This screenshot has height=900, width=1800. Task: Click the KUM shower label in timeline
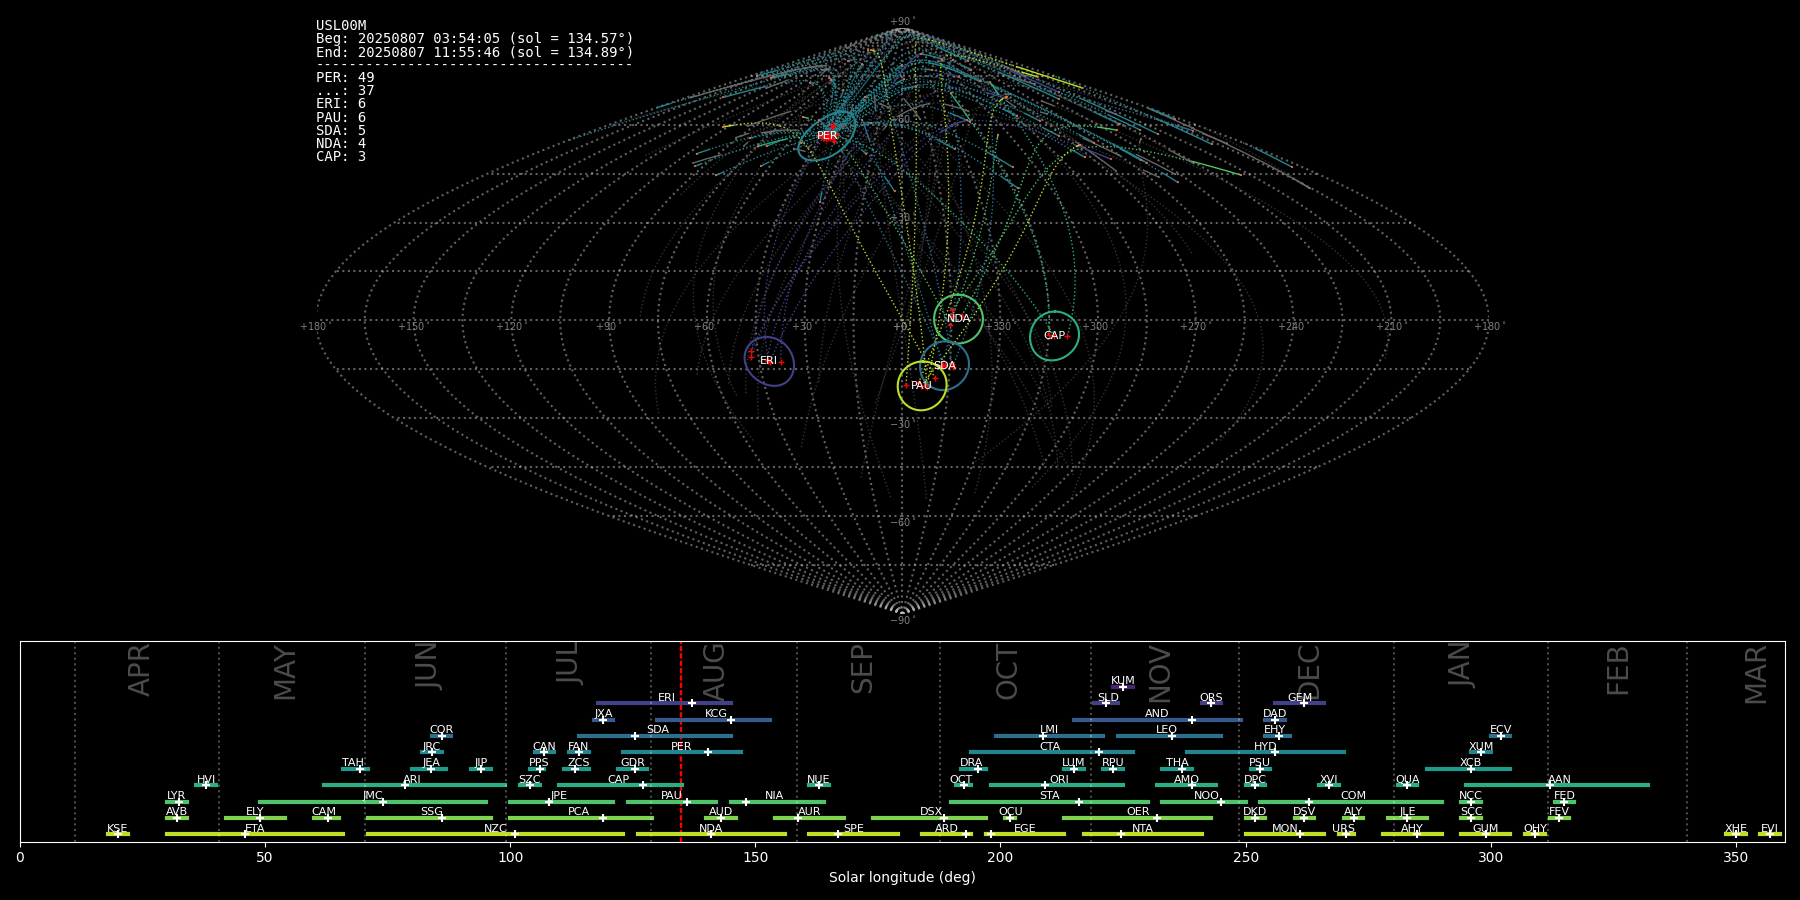(1122, 681)
